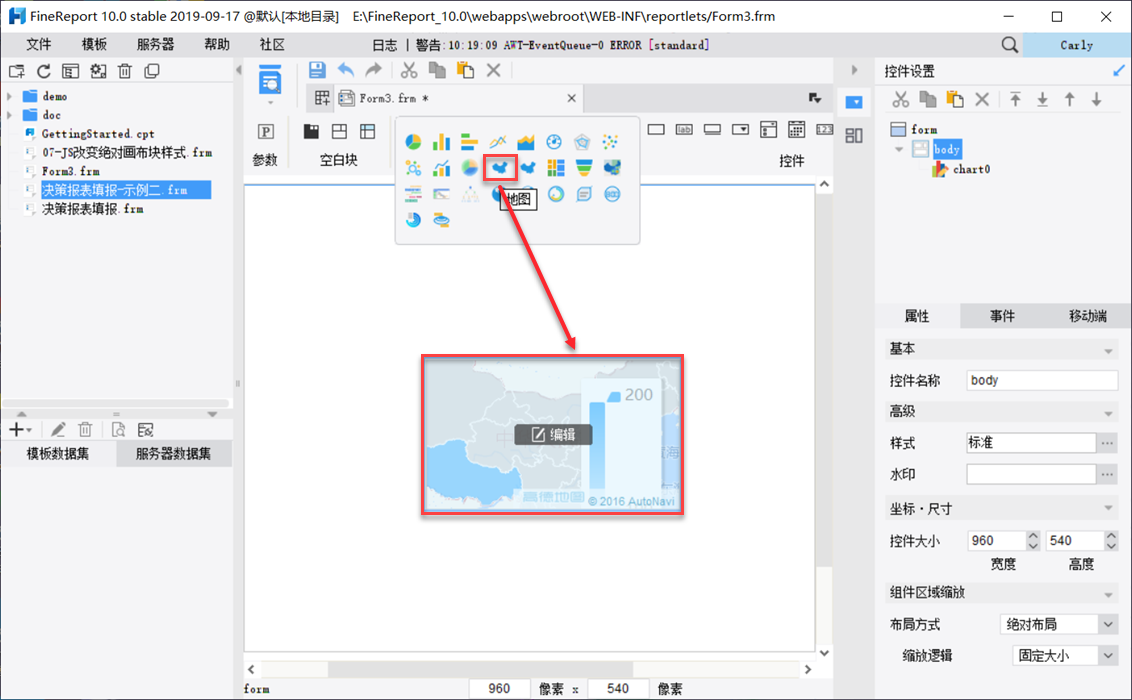Open the 模板 menu
The height and width of the screenshot is (700, 1132).
point(94,45)
